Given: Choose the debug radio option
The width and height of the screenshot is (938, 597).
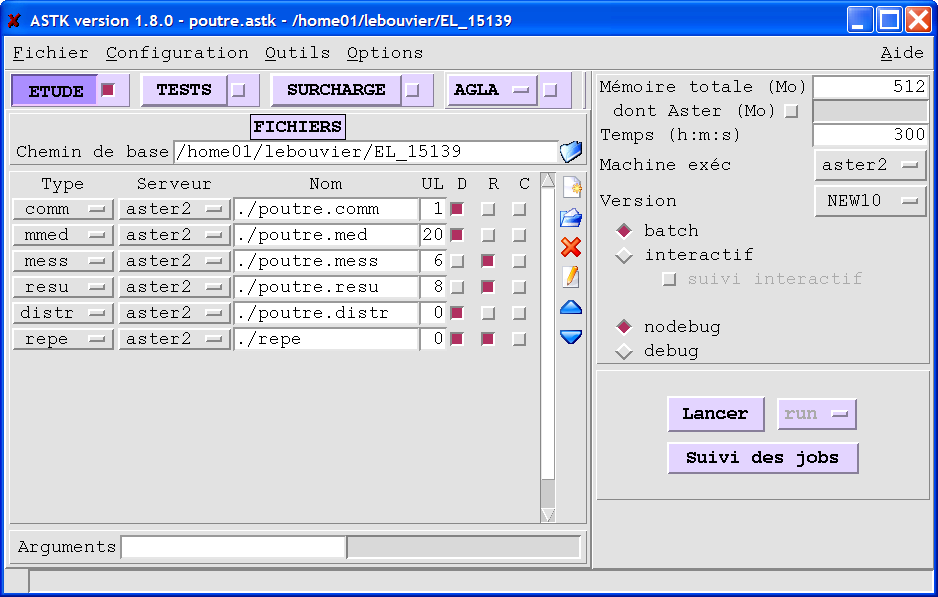Looking at the screenshot, I should click(624, 351).
